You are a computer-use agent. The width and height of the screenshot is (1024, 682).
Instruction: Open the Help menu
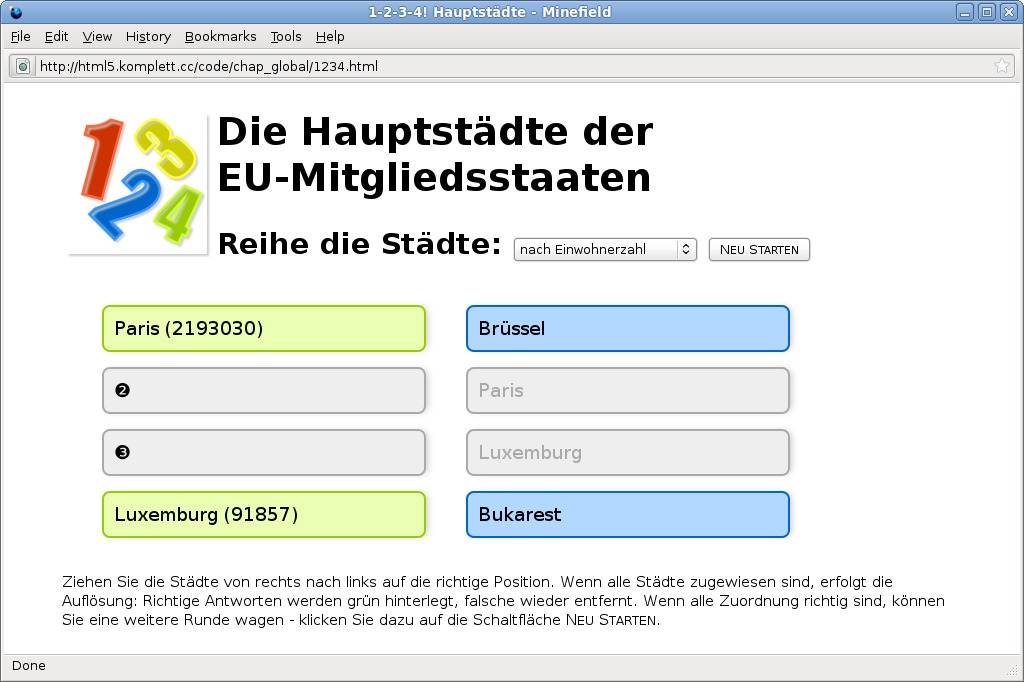[x=330, y=36]
